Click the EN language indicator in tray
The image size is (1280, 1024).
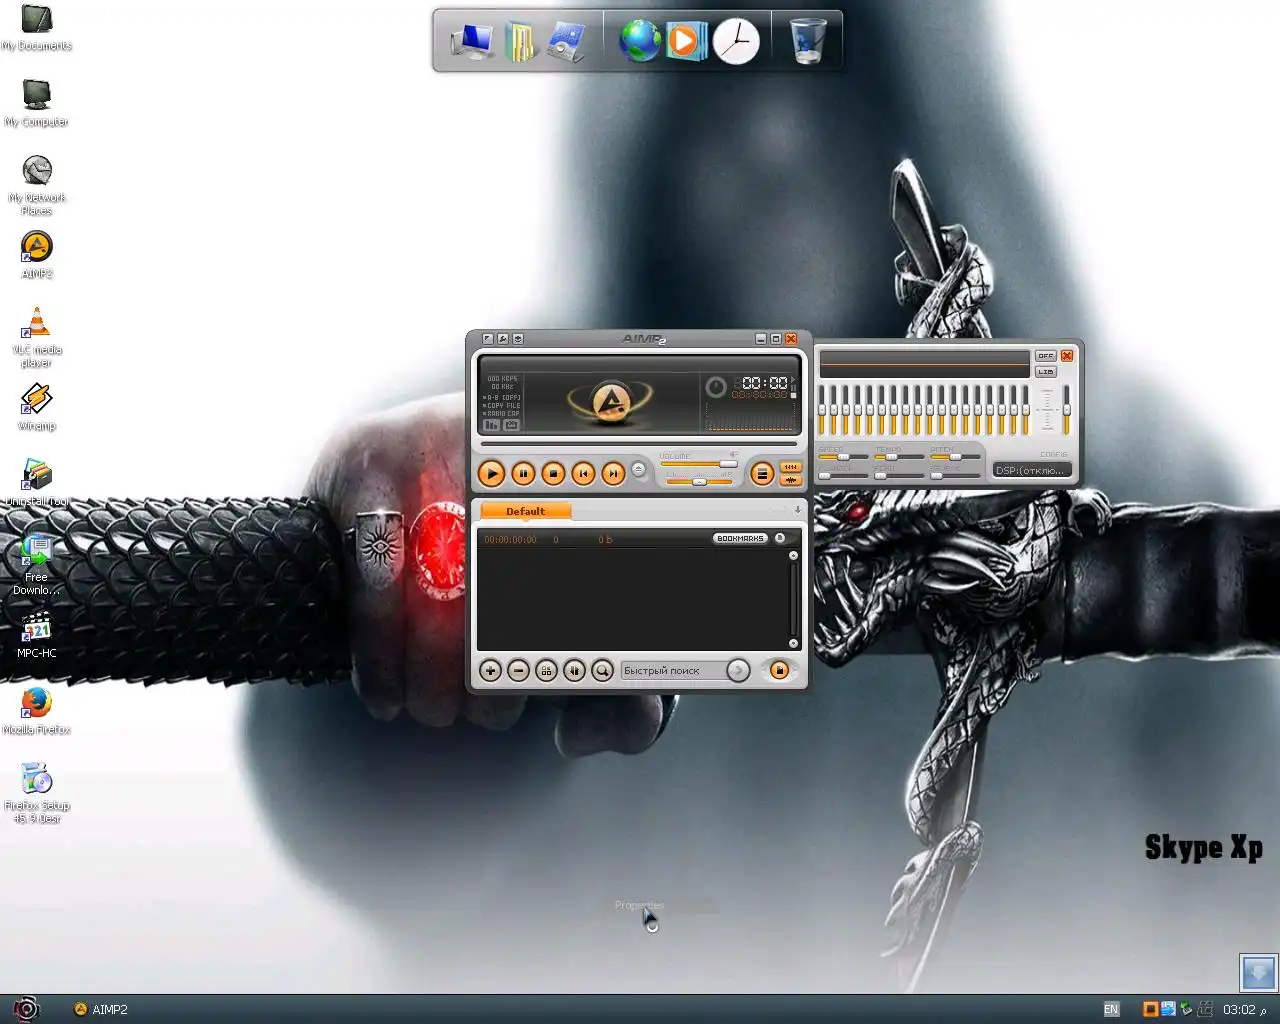pos(1111,1009)
